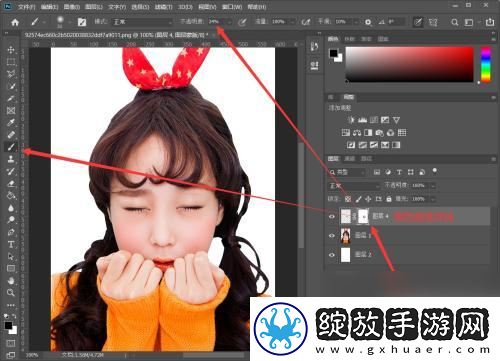Toggle lock position in Layers panel
Viewport: 500px width, 361px height.
point(368,199)
